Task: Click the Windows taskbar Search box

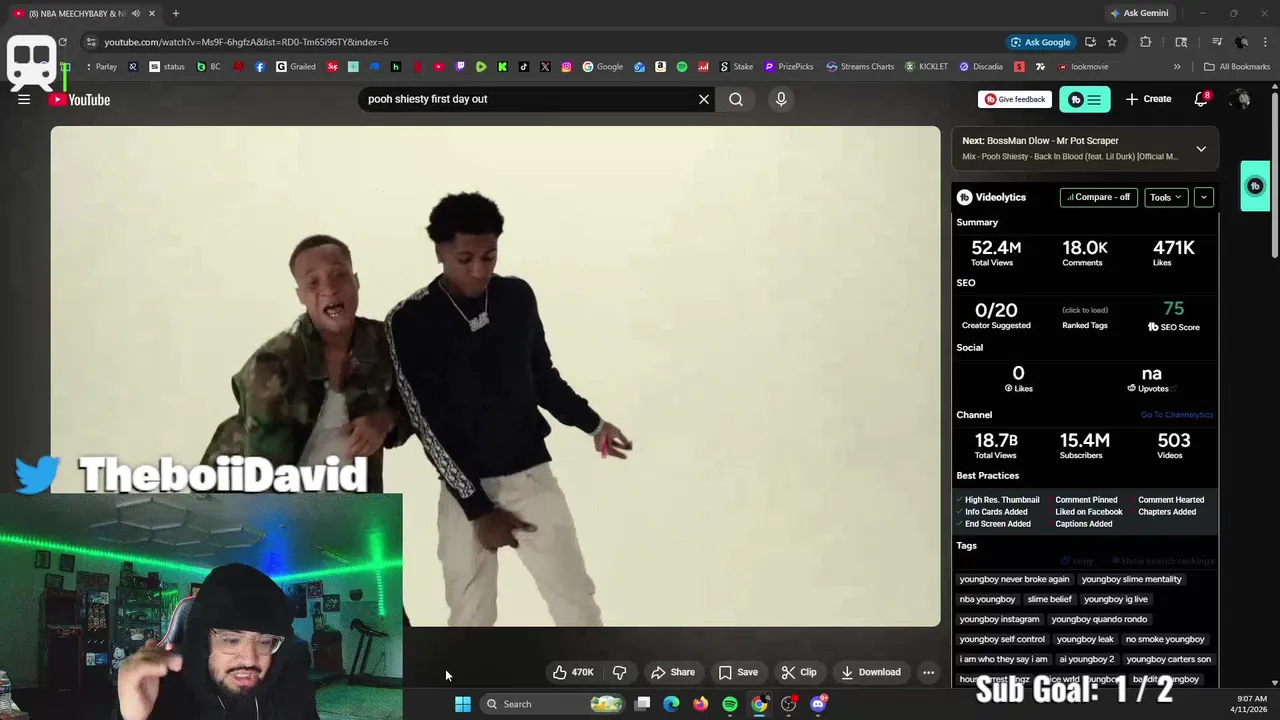Action: point(552,704)
